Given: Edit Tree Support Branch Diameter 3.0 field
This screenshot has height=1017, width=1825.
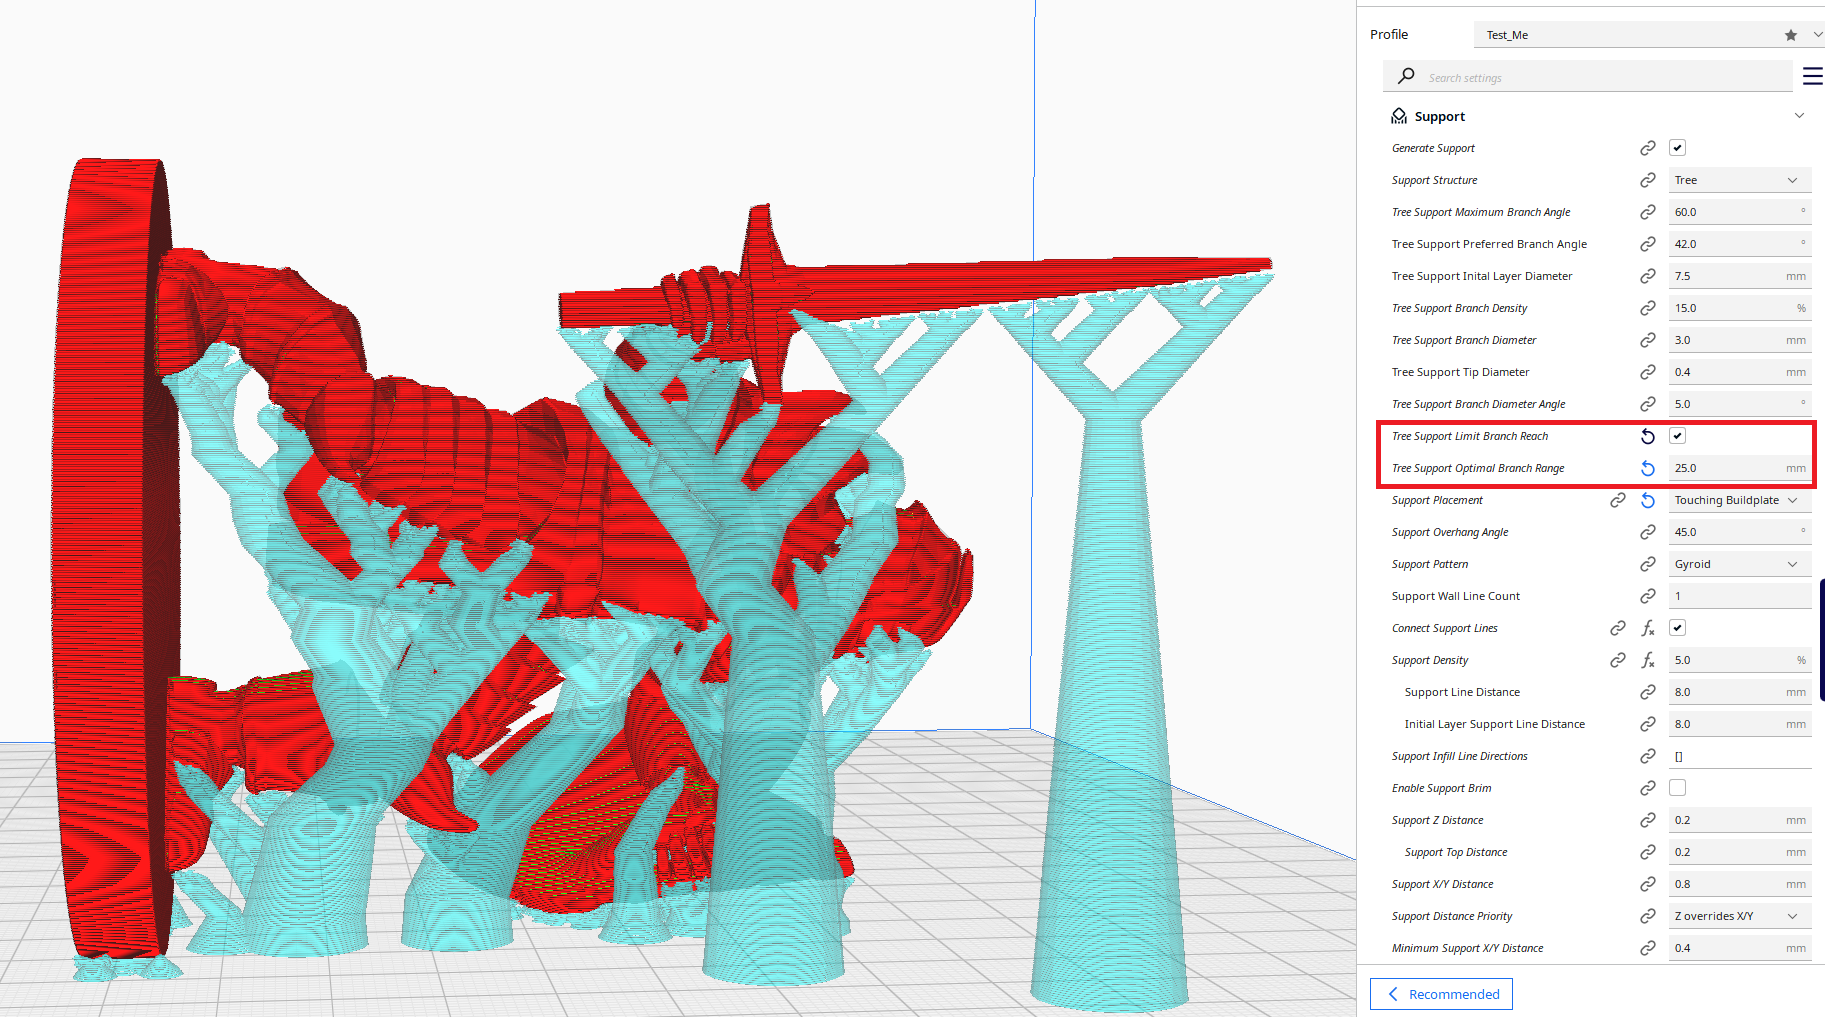Looking at the screenshot, I should 1740,340.
